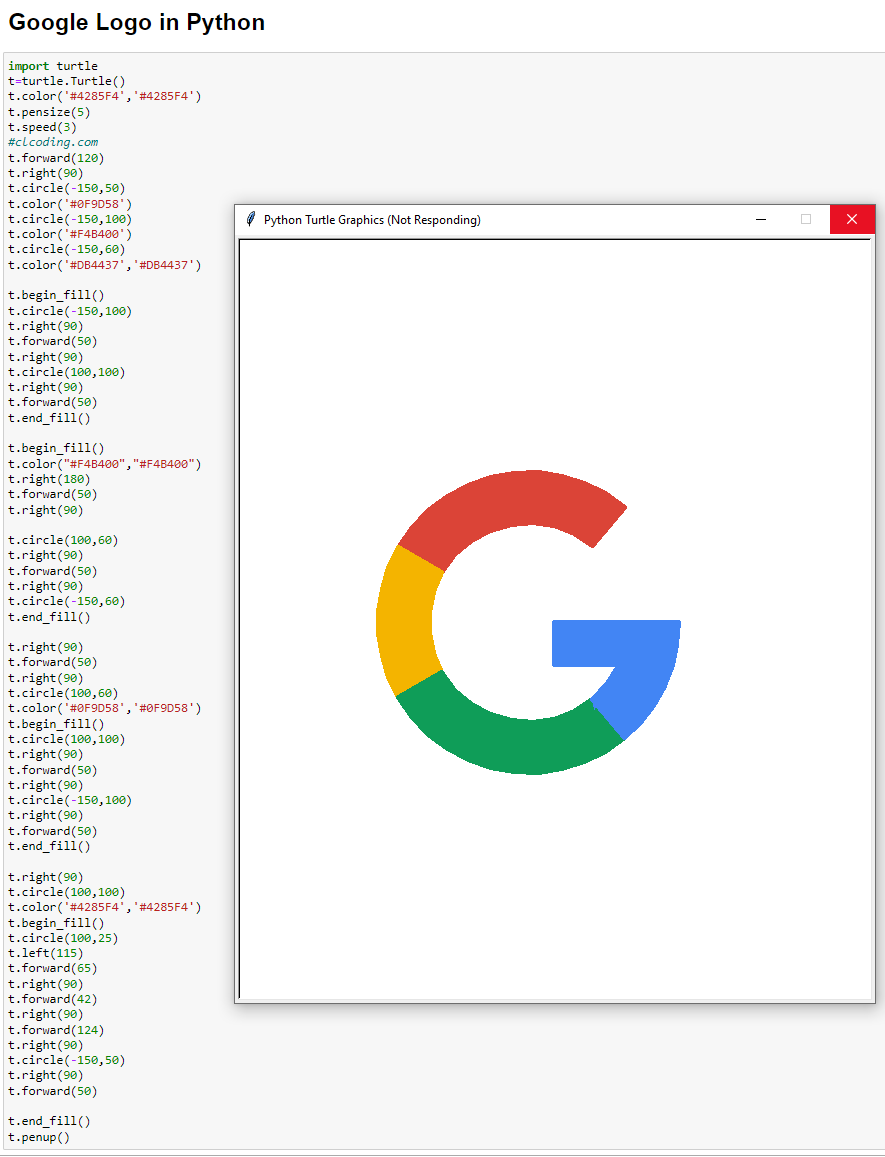Click the feather icon in Turtle Graphics title bar
Screen dimensions: 885x1157
(x=251, y=219)
